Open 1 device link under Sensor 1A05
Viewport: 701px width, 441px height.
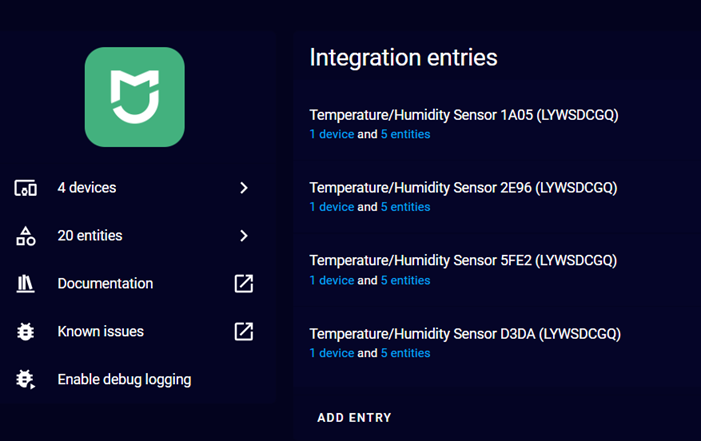coord(332,134)
